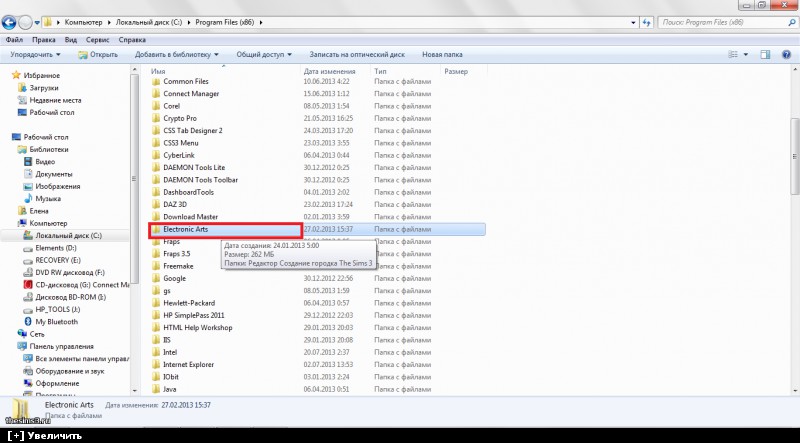The height and width of the screenshot is (443, 800).
Task: Click the Common Files folder icon
Action: (156, 81)
